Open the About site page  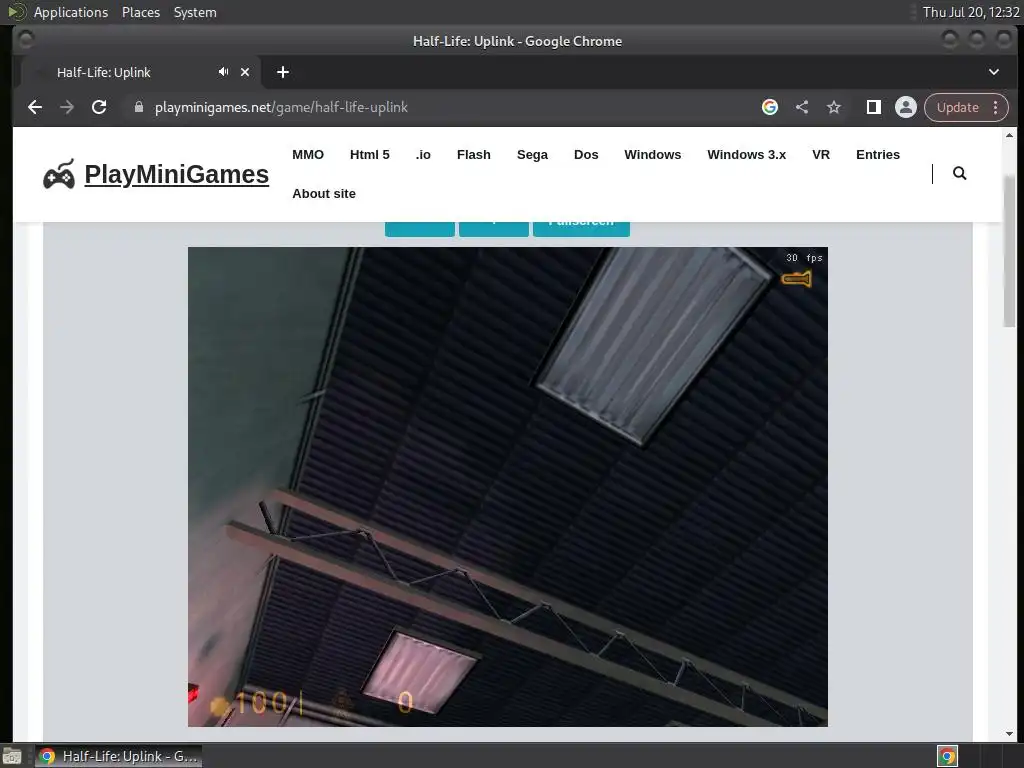[324, 194]
